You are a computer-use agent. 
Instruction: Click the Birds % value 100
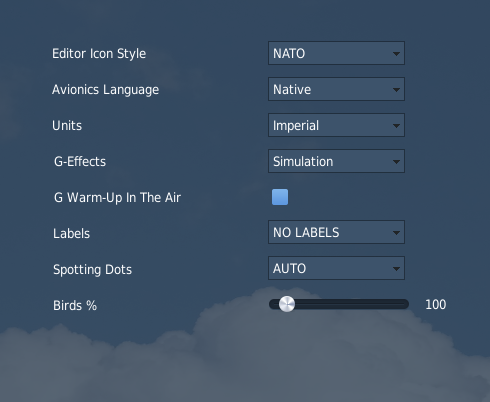pyautogui.click(x=435, y=305)
